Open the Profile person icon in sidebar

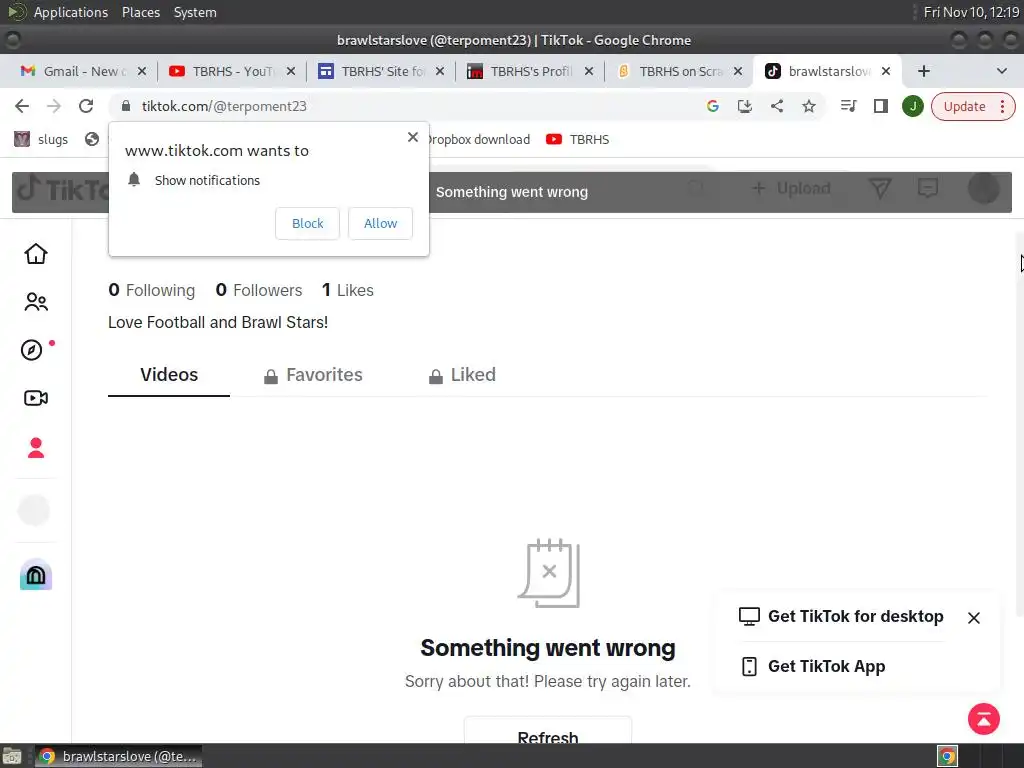tap(36, 447)
